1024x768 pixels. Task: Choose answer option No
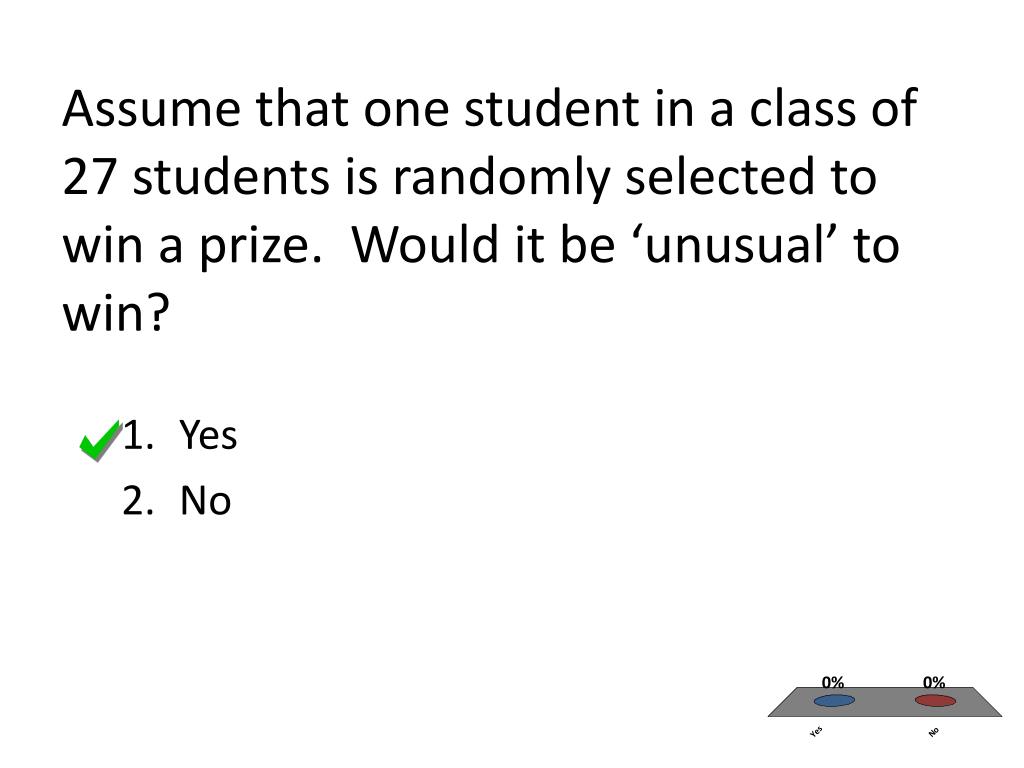click(x=205, y=501)
